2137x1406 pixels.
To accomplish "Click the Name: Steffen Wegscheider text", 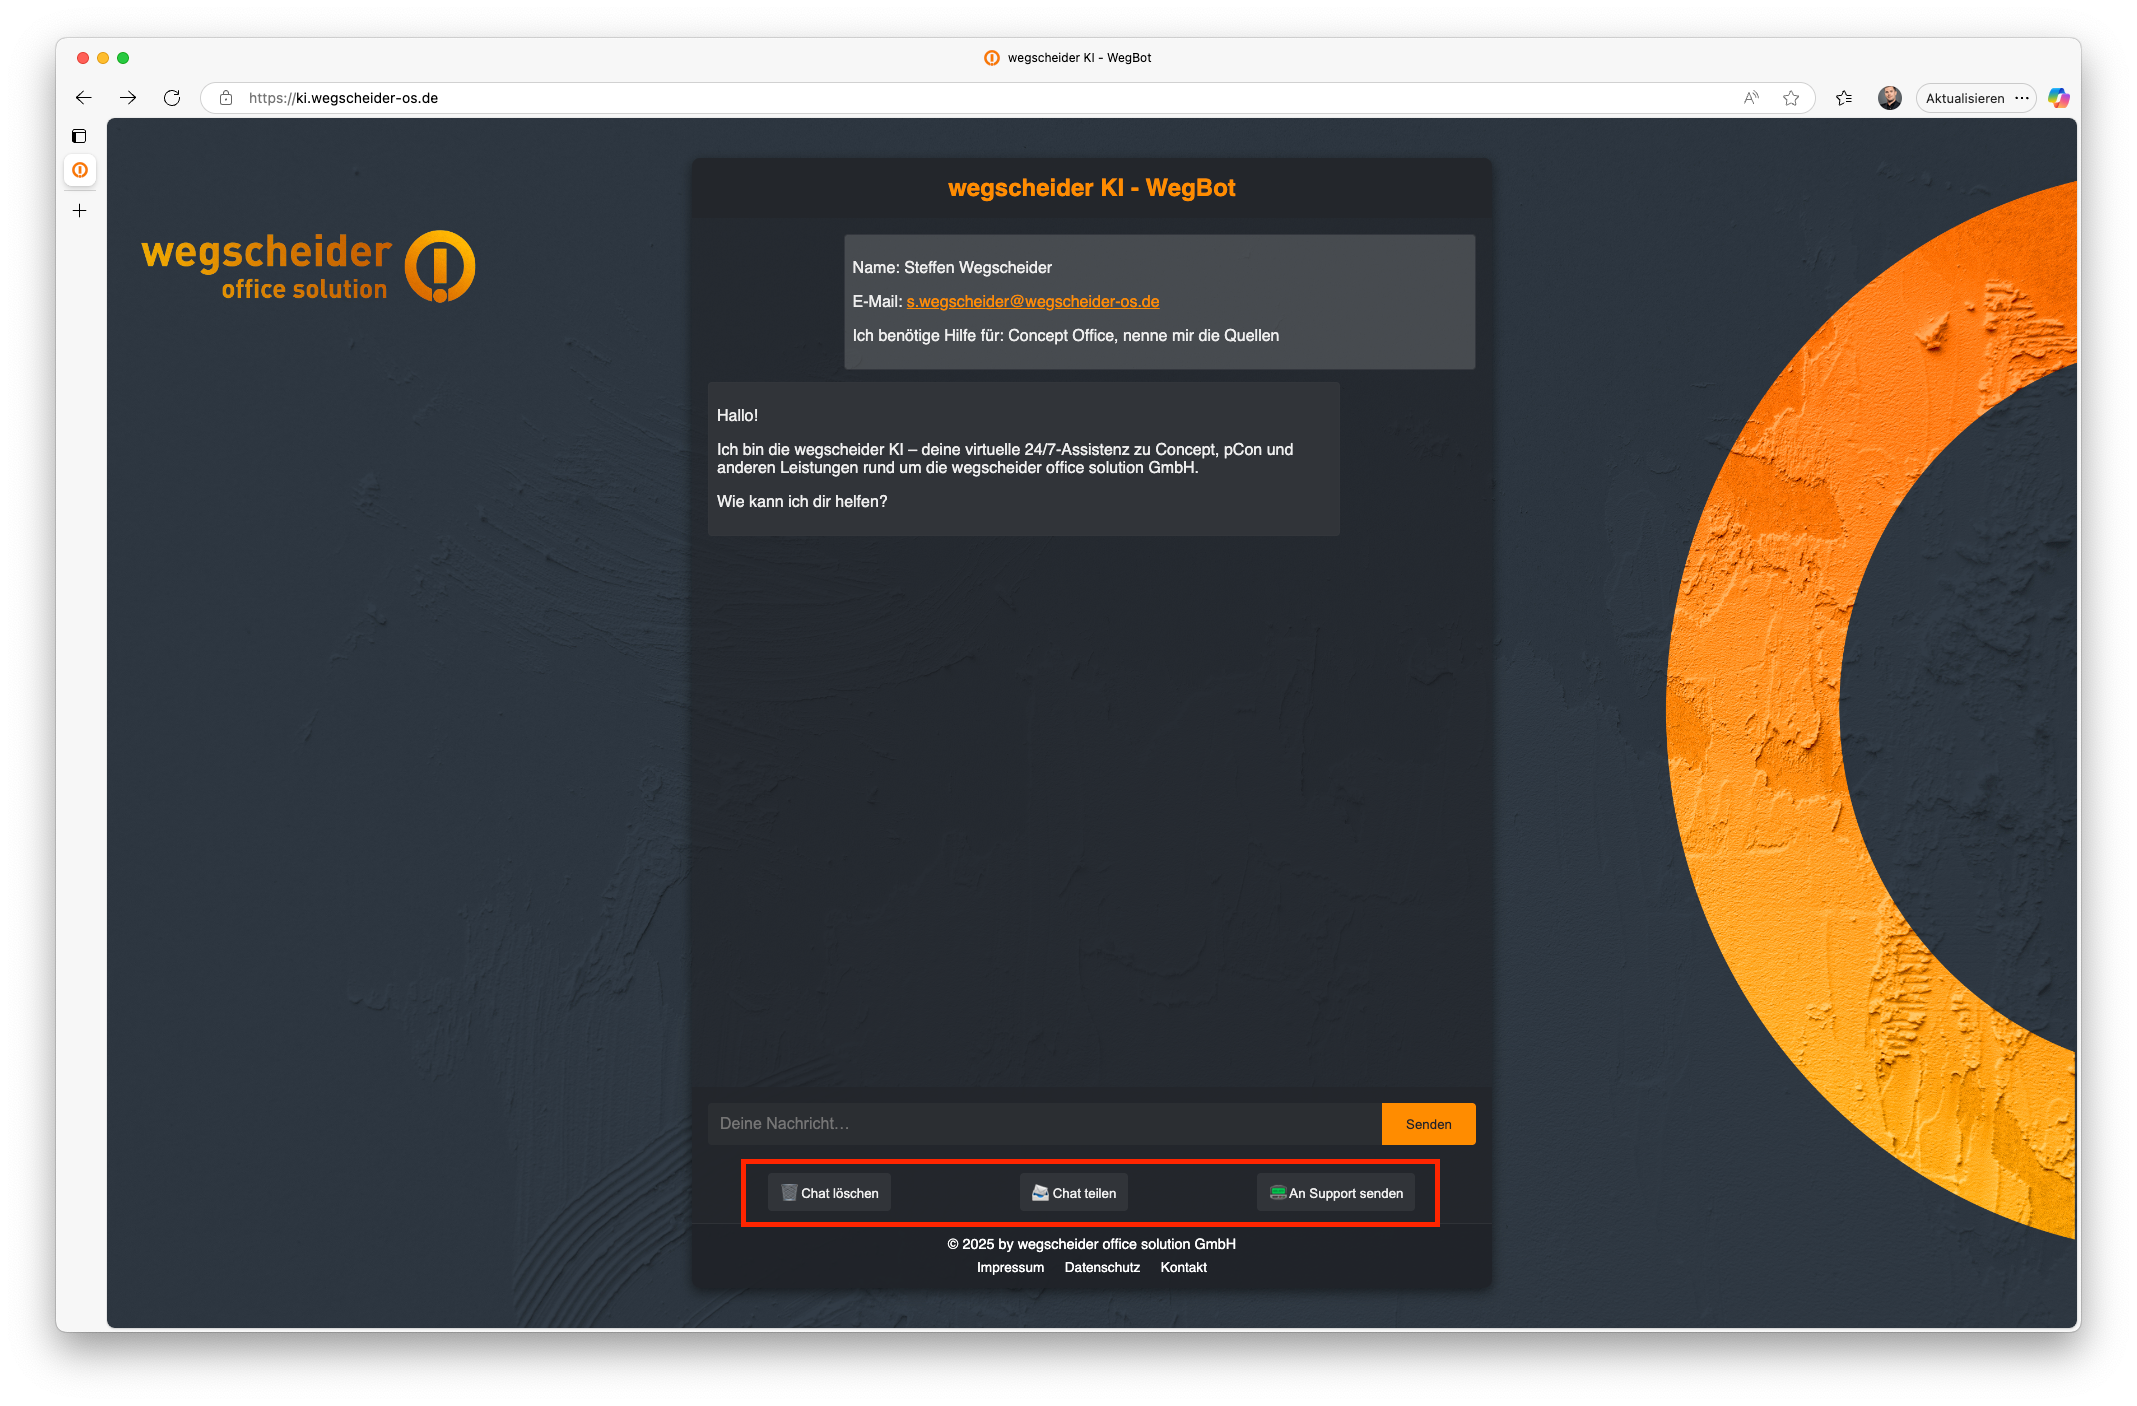I will point(952,267).
